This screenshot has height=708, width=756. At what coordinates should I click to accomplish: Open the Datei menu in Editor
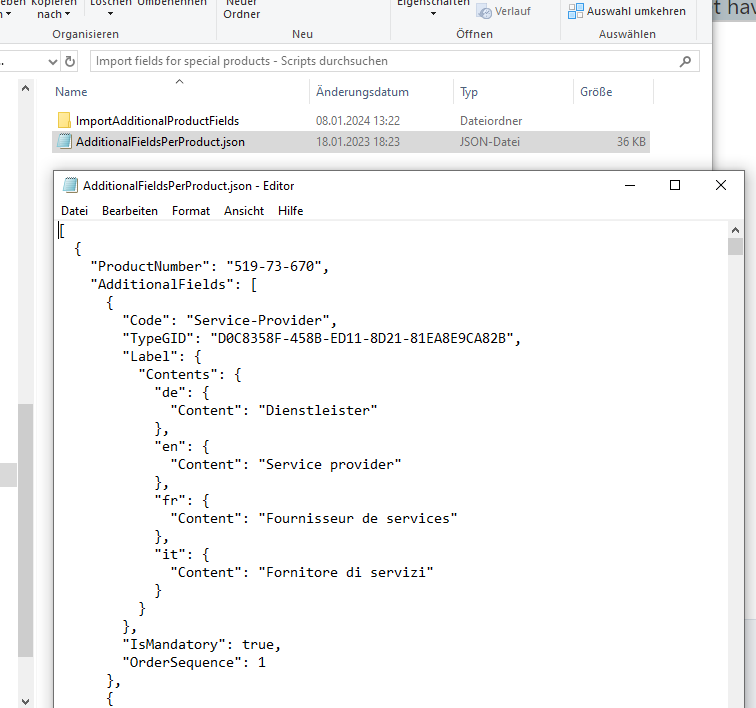pyautogui.click(x=74, y=211)
